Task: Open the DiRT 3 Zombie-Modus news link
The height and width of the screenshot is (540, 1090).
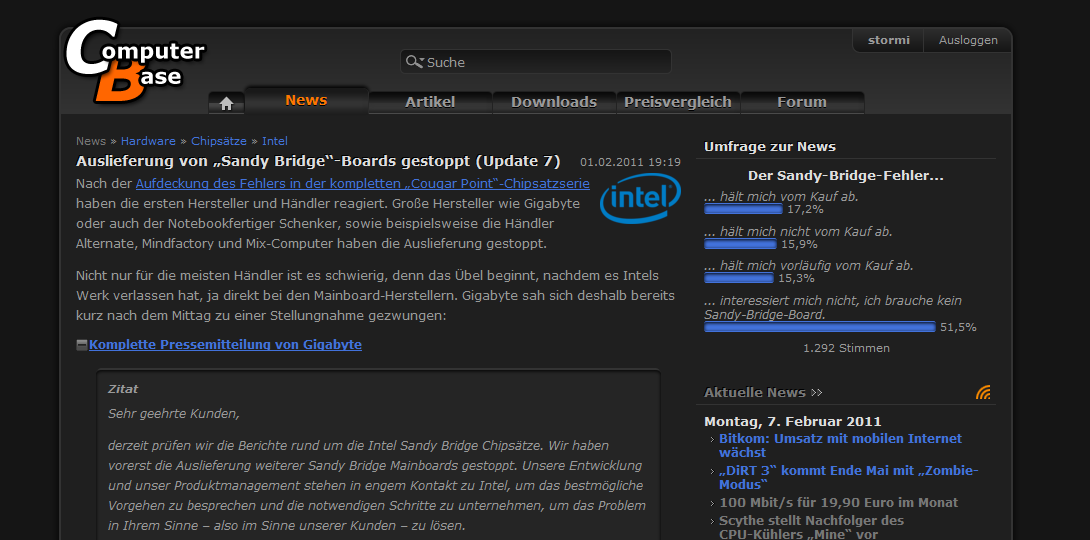Action: coord(849,477)
